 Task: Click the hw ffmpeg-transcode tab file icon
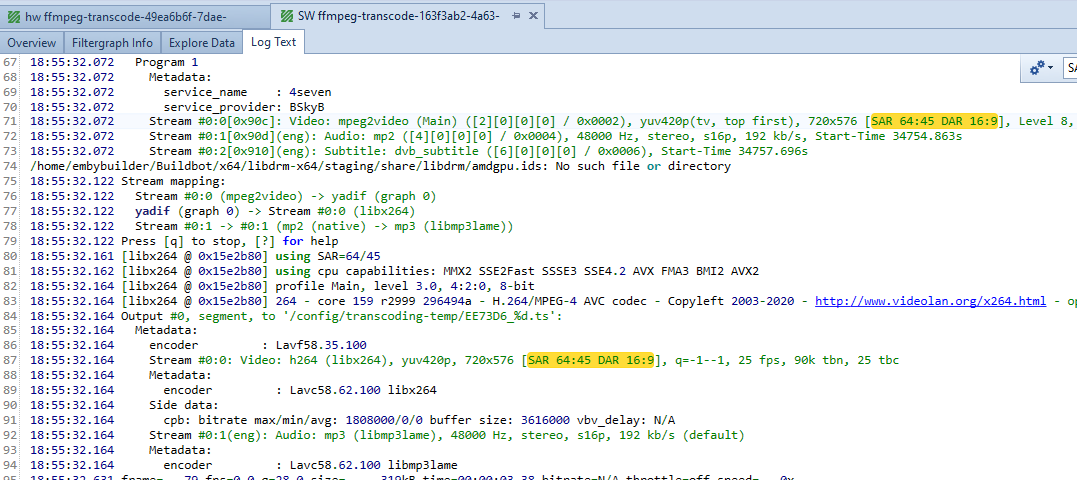(12, 16)
